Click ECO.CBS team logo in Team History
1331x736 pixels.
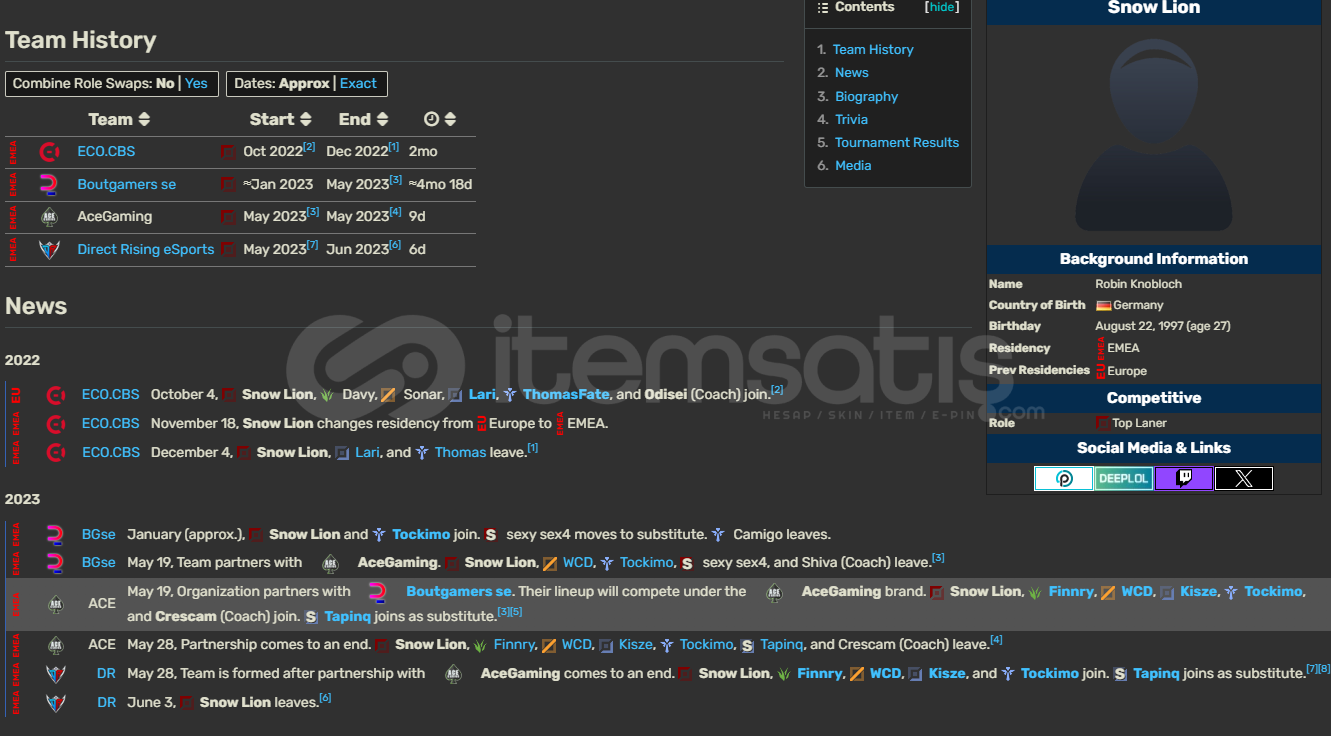point(49,152)
